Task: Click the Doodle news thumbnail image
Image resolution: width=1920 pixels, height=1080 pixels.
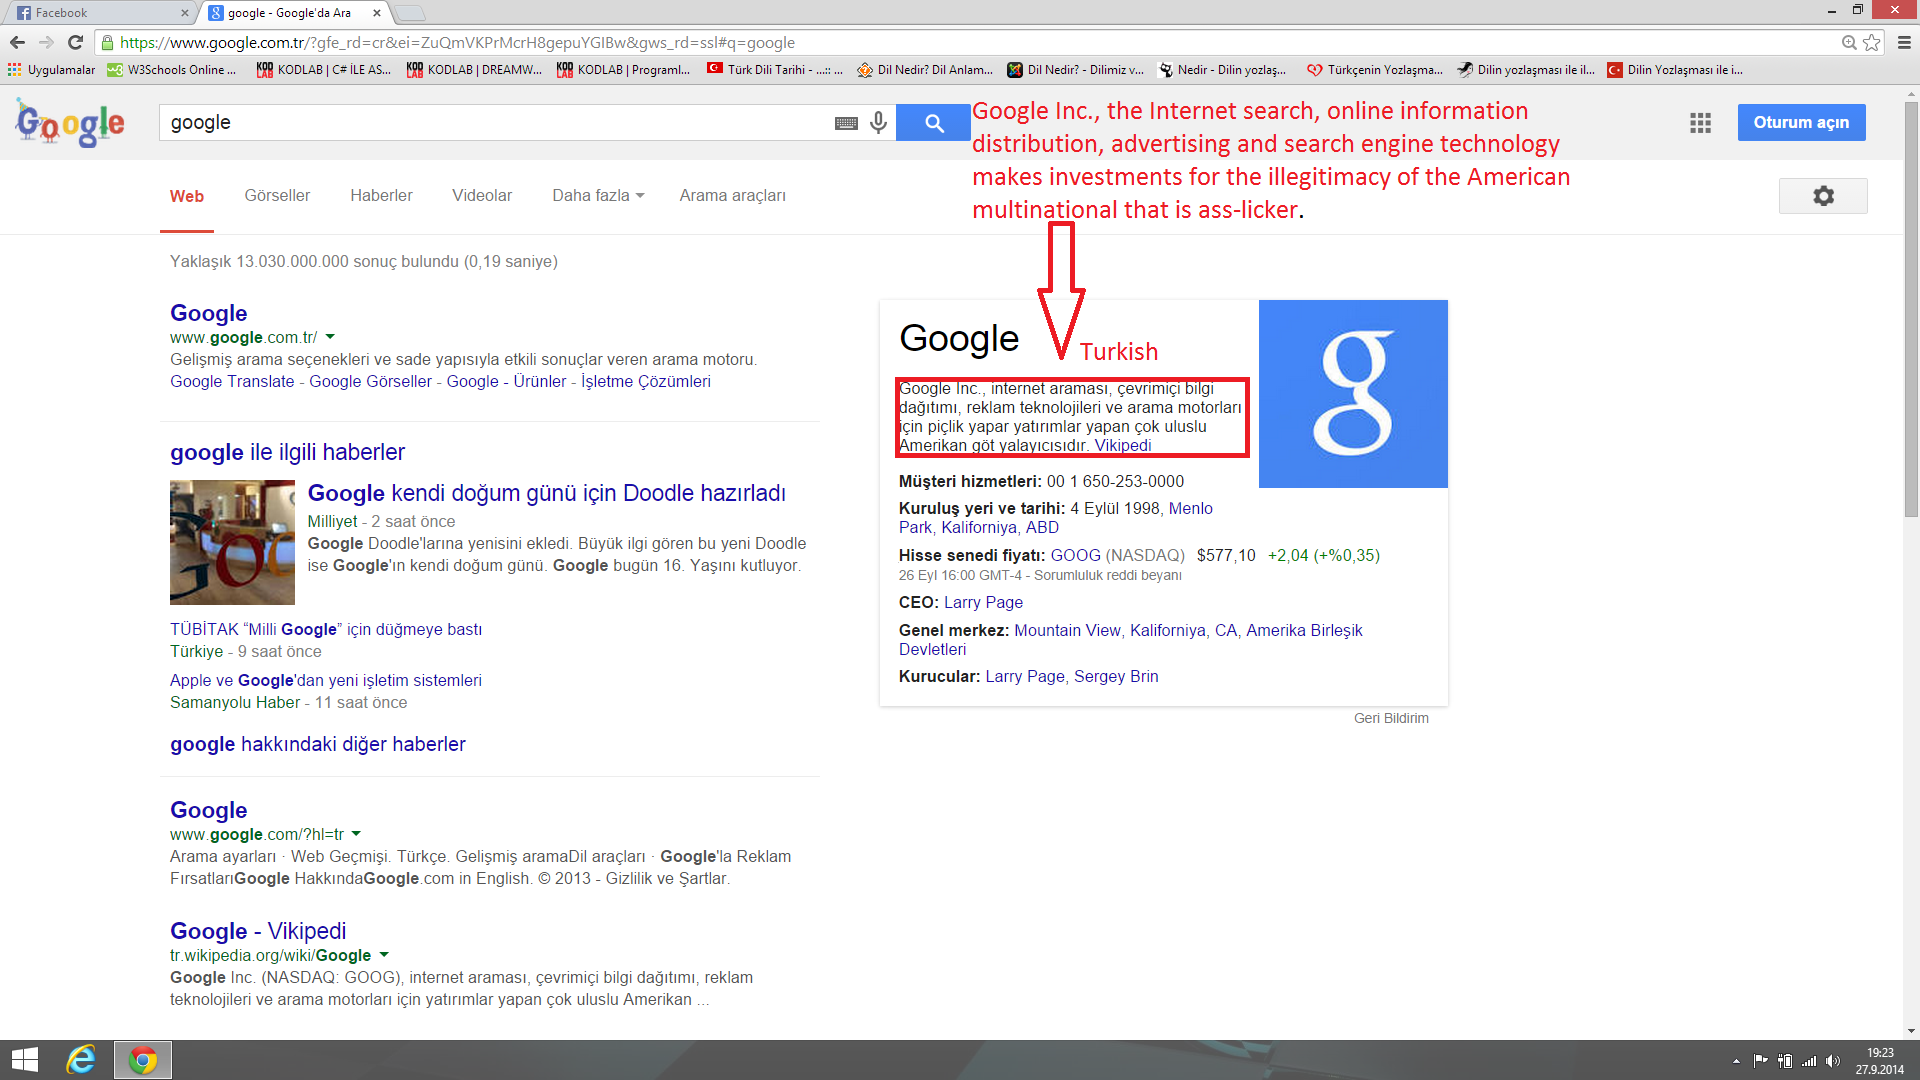Action: pos(232,542)
